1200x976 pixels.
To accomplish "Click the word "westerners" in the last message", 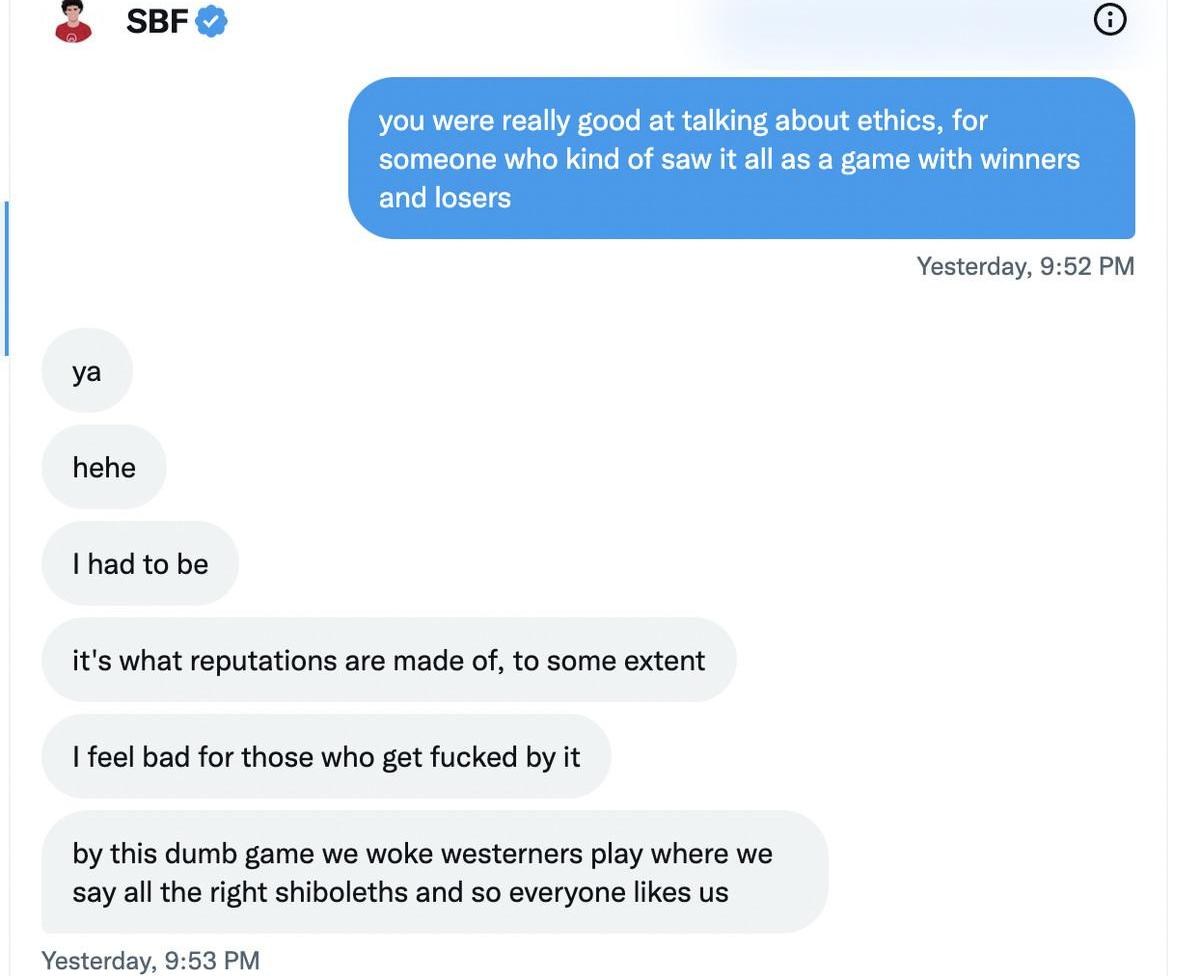I will coord(511,854).
